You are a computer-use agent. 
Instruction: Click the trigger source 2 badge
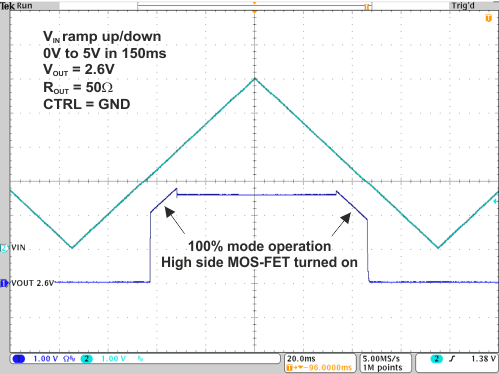point(437,359)
